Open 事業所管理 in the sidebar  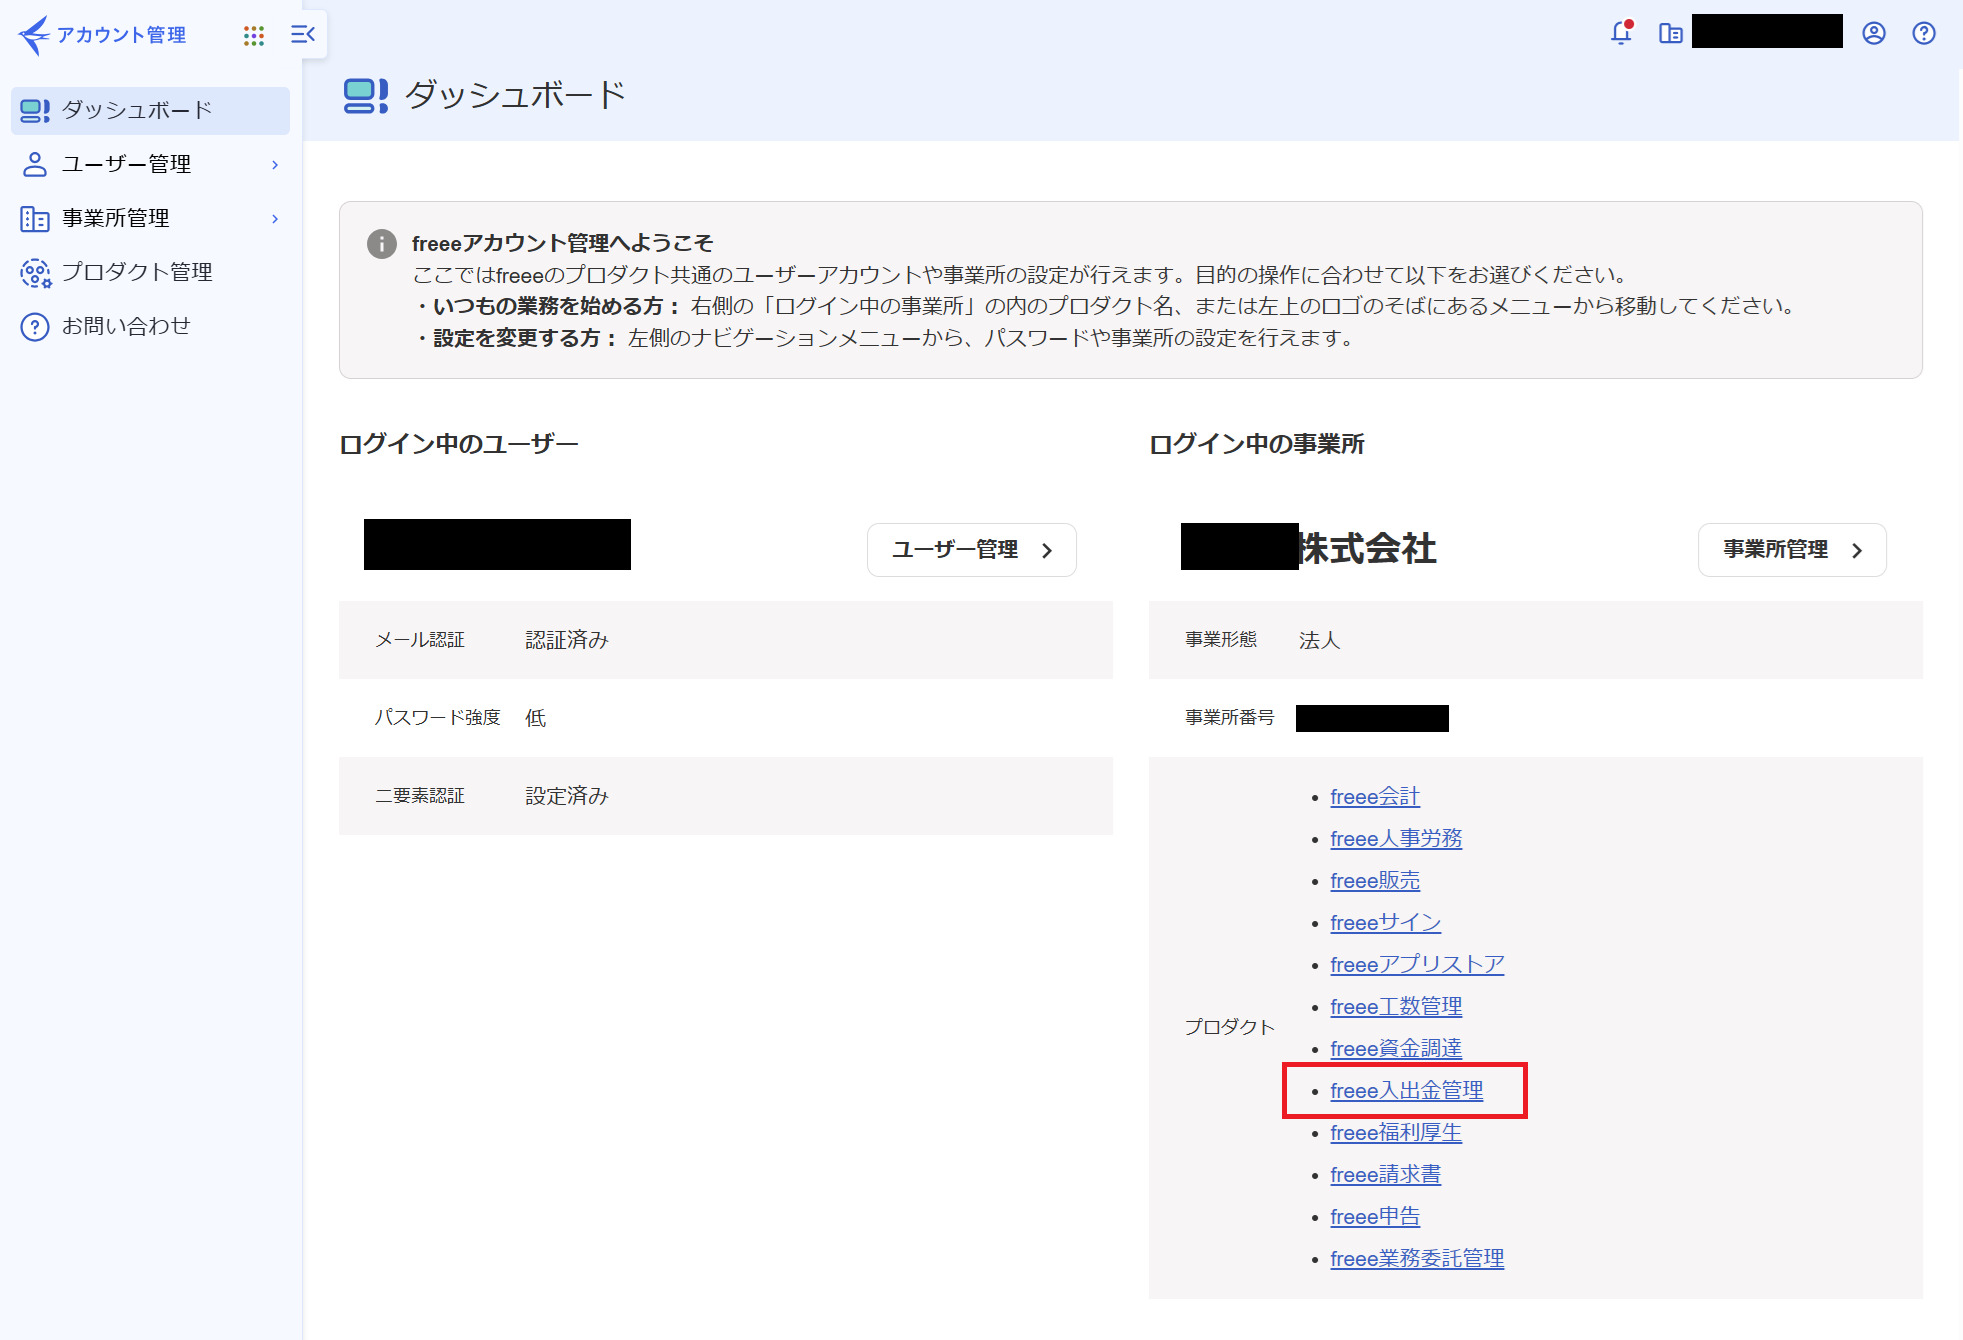coord(151,218)
